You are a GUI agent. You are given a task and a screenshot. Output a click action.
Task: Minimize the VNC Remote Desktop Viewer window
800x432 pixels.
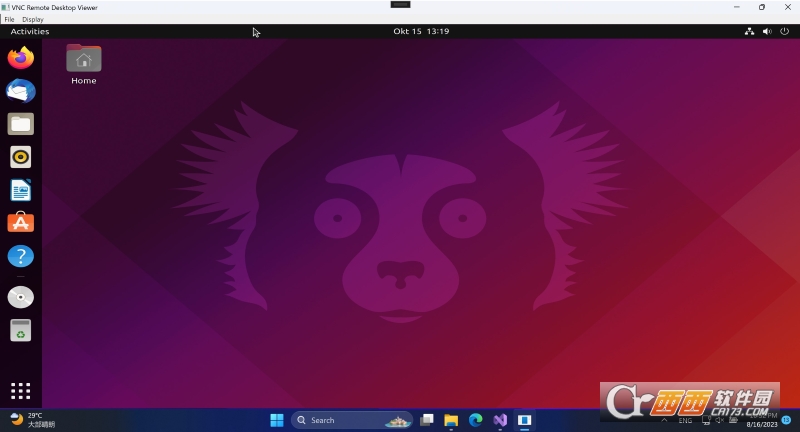(736, 7)
